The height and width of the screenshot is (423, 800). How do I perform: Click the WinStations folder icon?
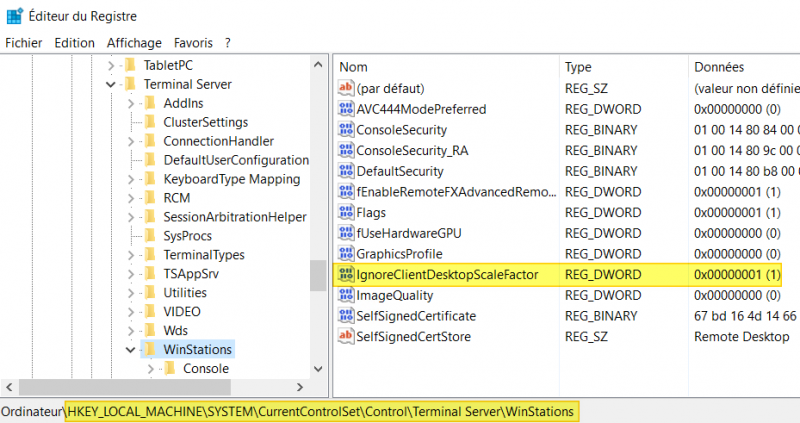point(149,350)
